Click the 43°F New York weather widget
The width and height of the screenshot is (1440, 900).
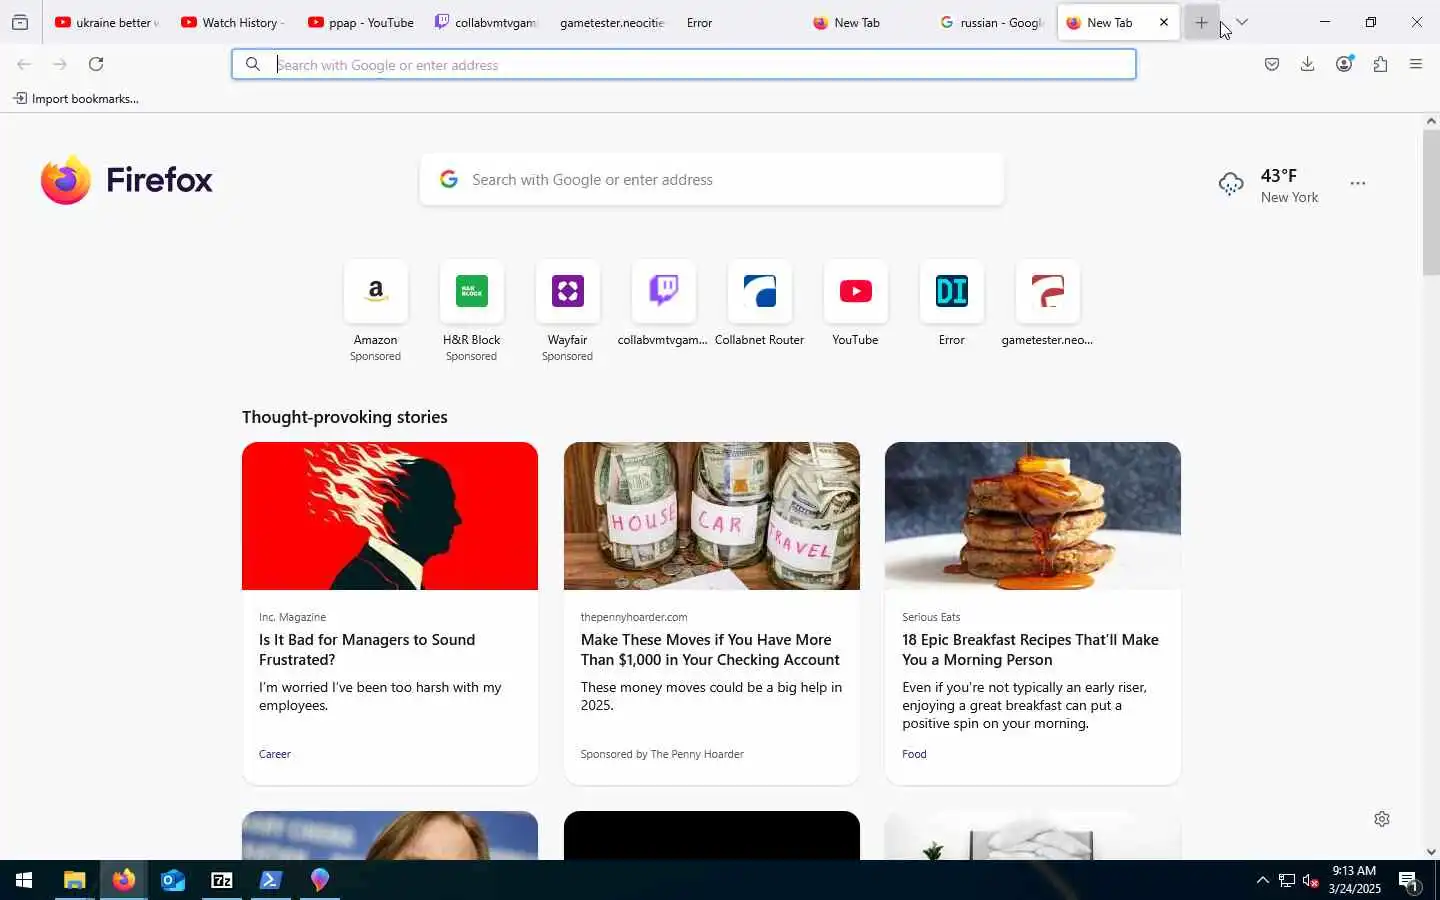[1268, 185]
